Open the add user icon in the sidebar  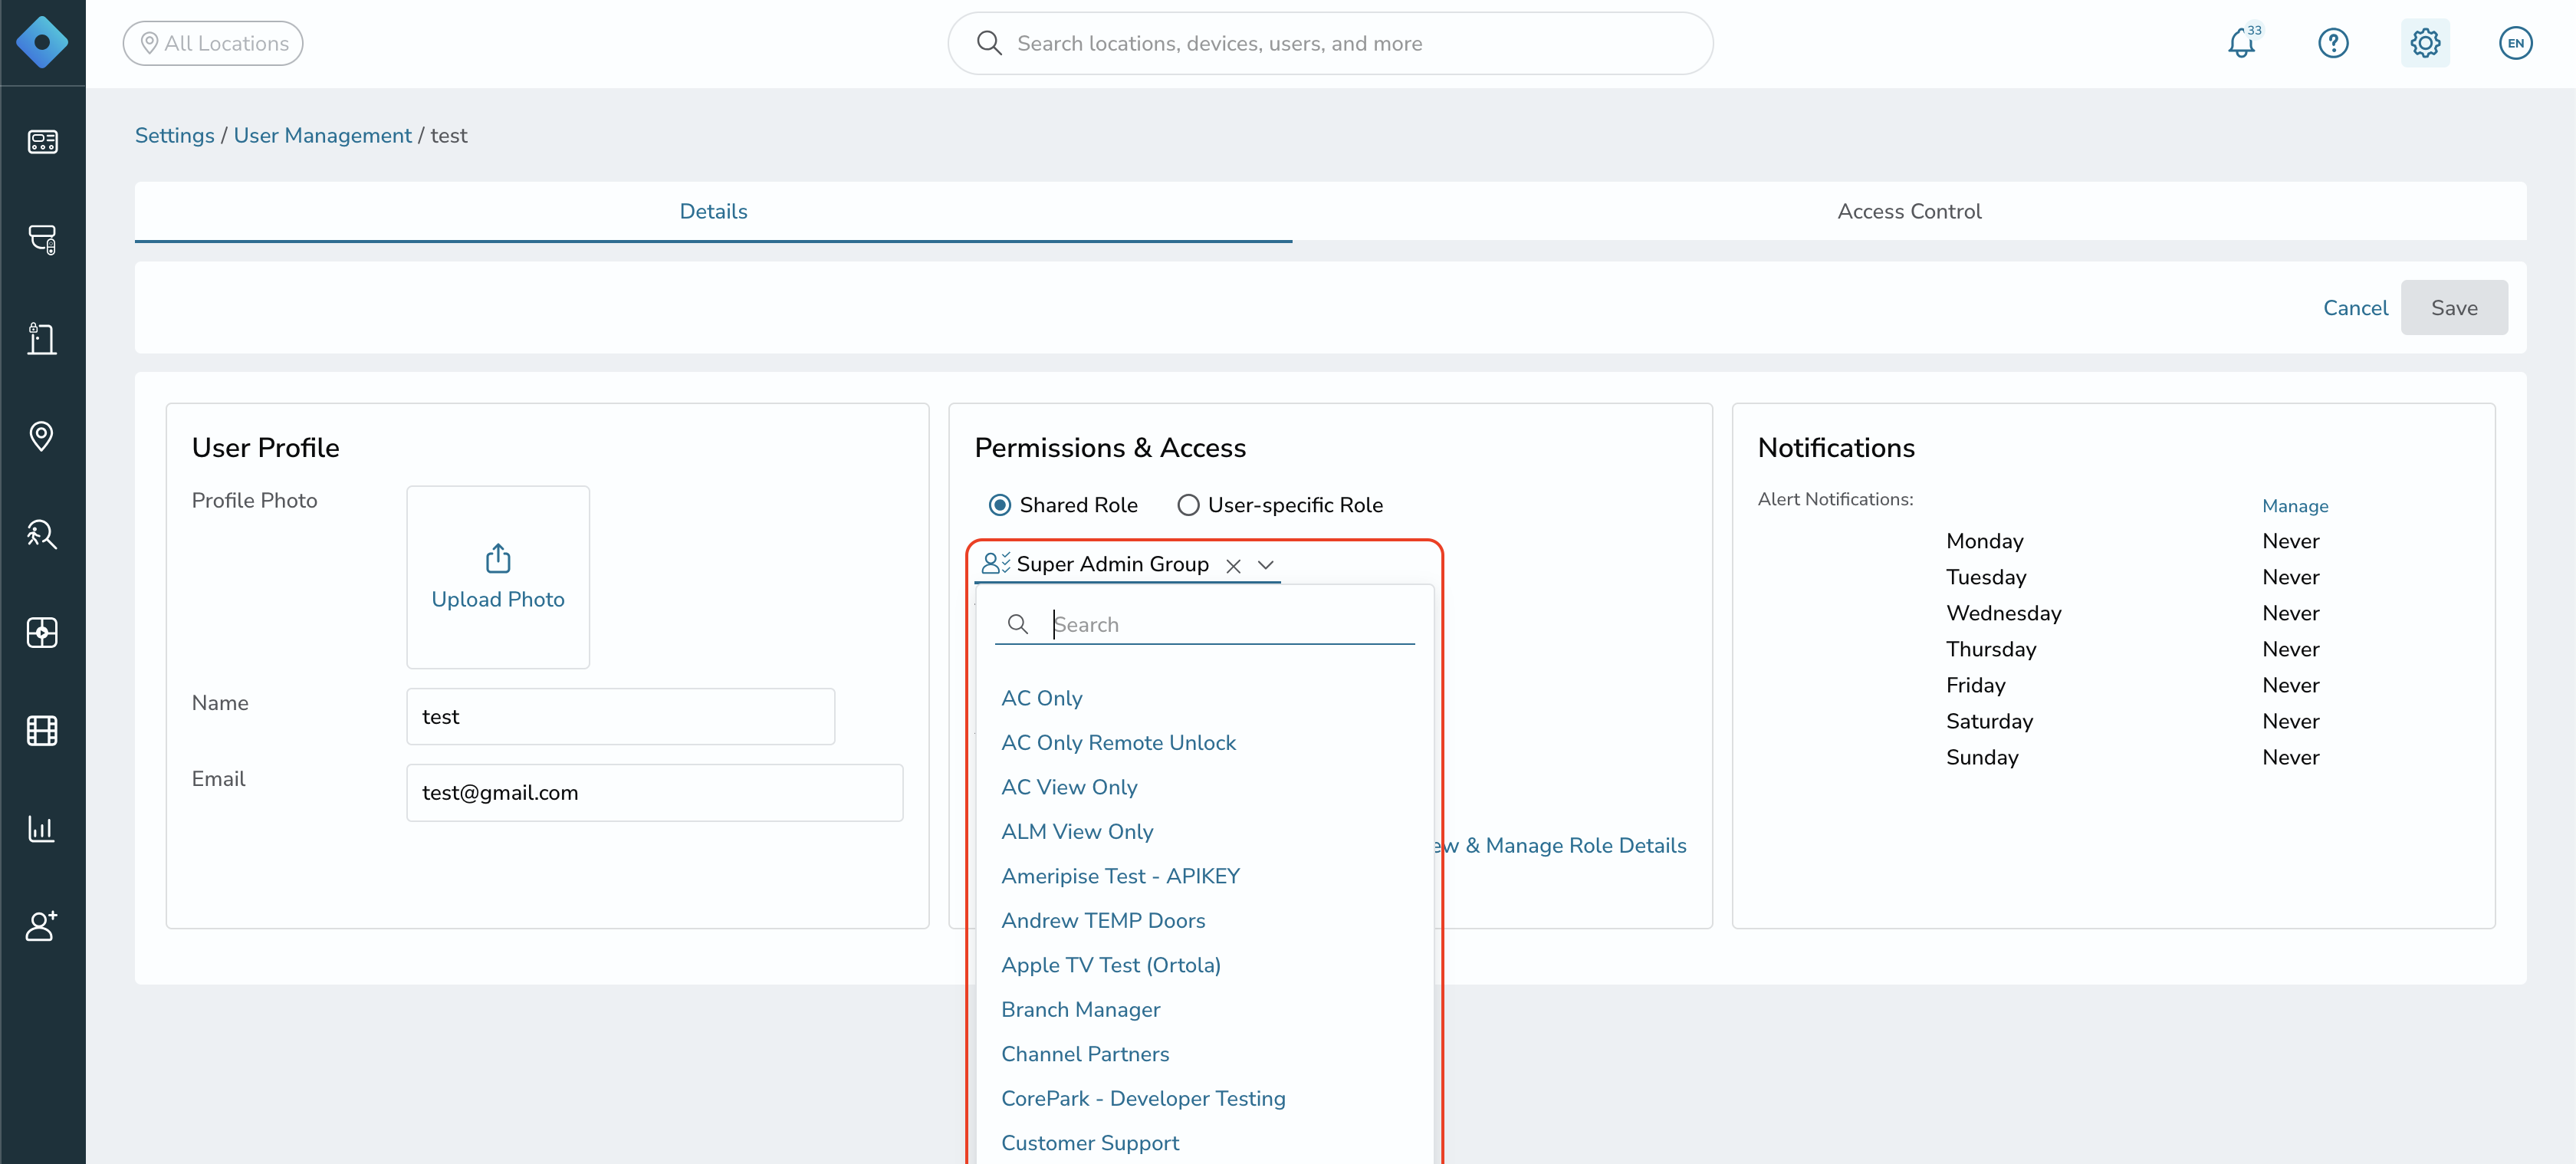42,926
